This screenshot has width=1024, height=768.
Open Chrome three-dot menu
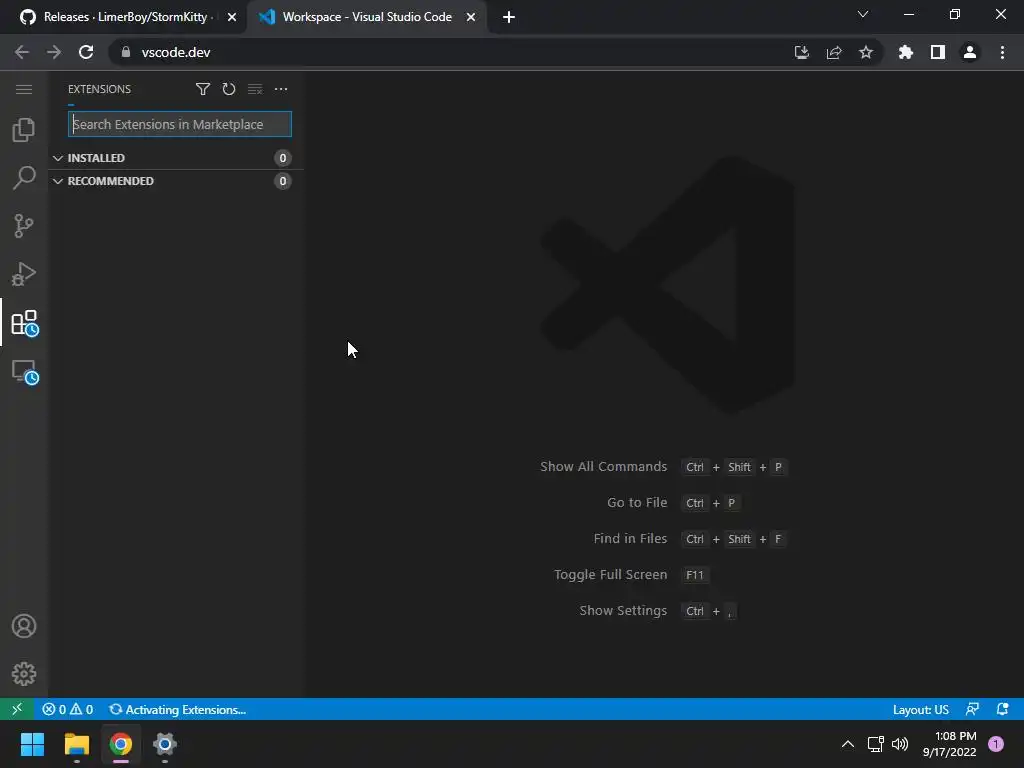coord(1002,52)
